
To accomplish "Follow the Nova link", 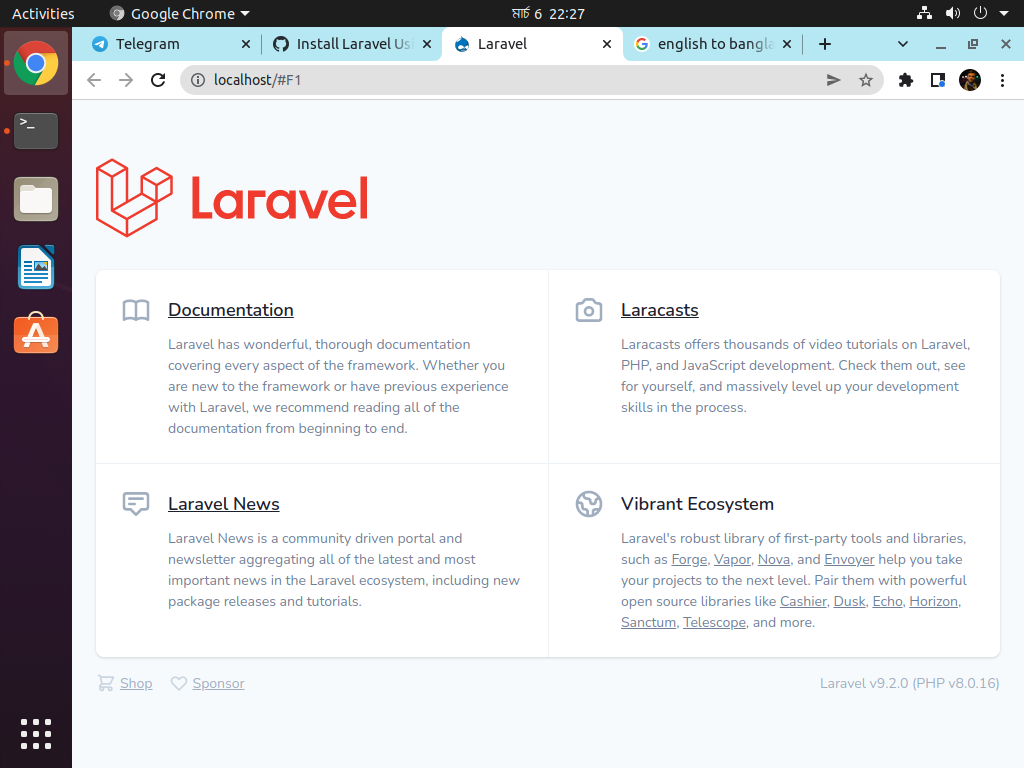I will click(x=774, y=559).
